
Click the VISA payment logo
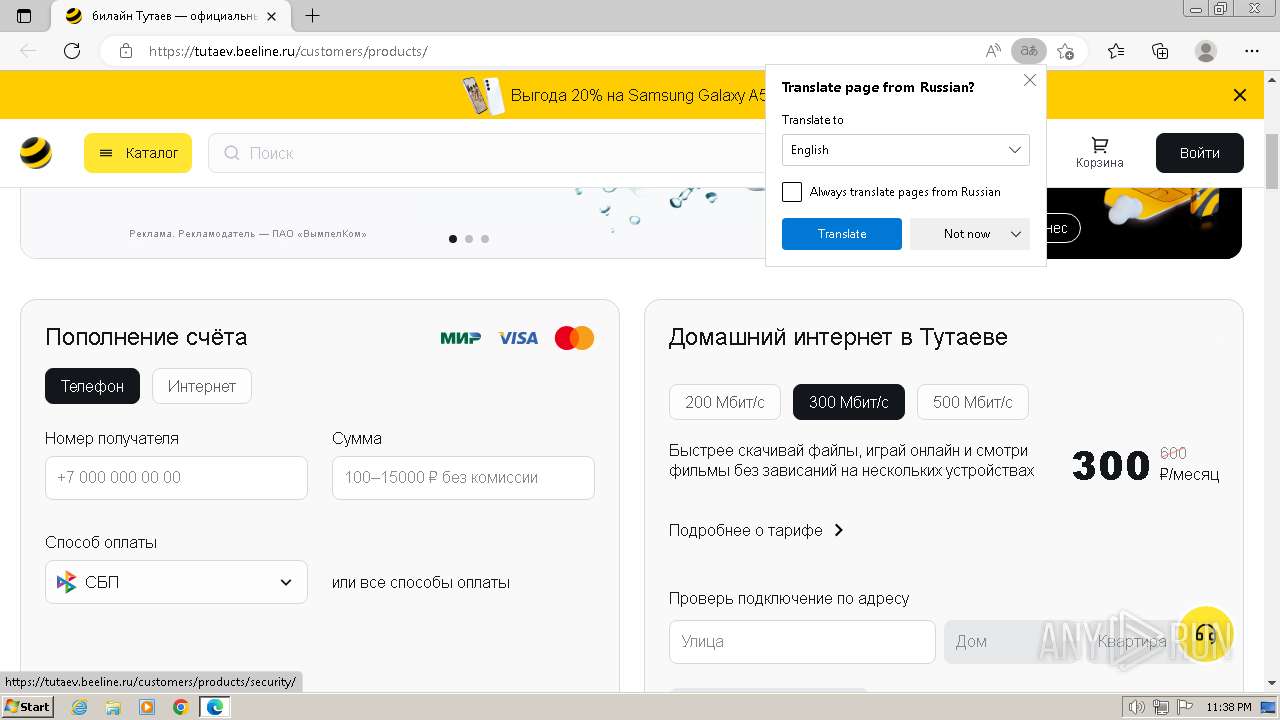pos(518,338)
